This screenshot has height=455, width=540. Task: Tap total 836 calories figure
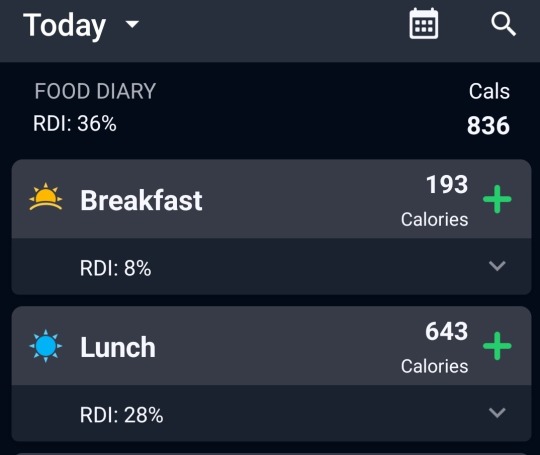click(488, 125)
